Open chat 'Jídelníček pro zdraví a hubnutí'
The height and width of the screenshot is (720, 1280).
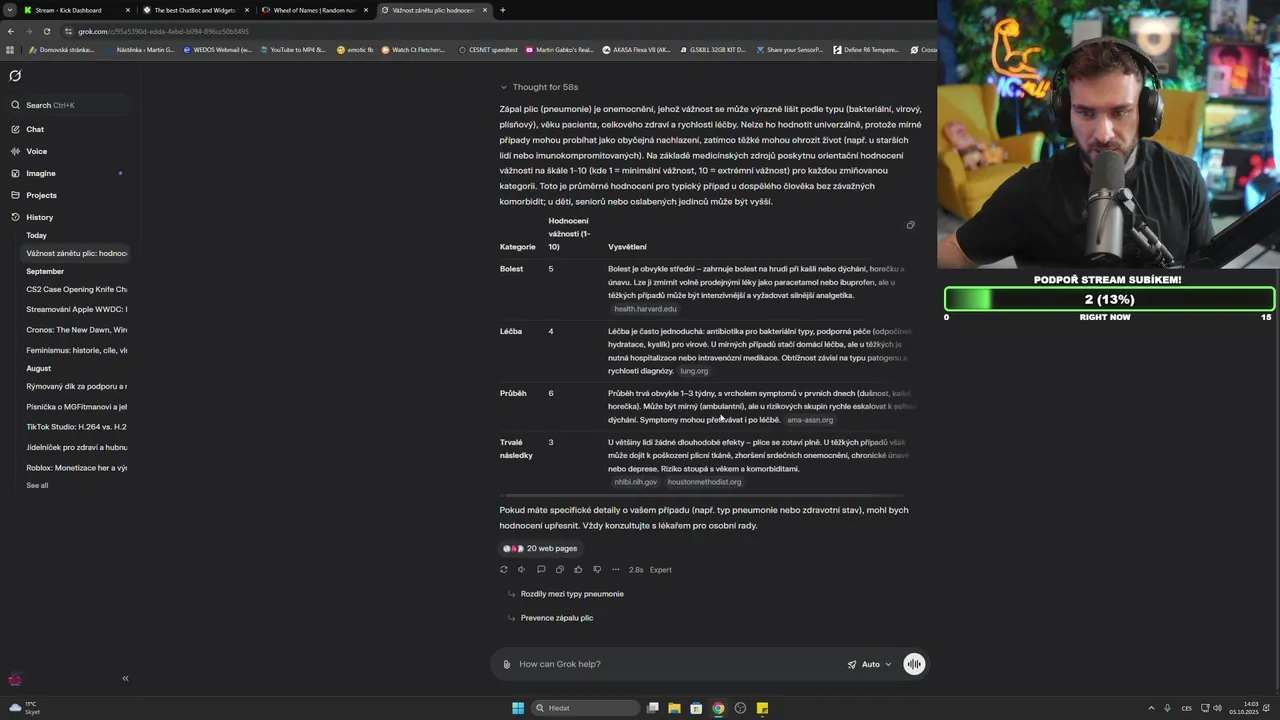click(77, 447)
